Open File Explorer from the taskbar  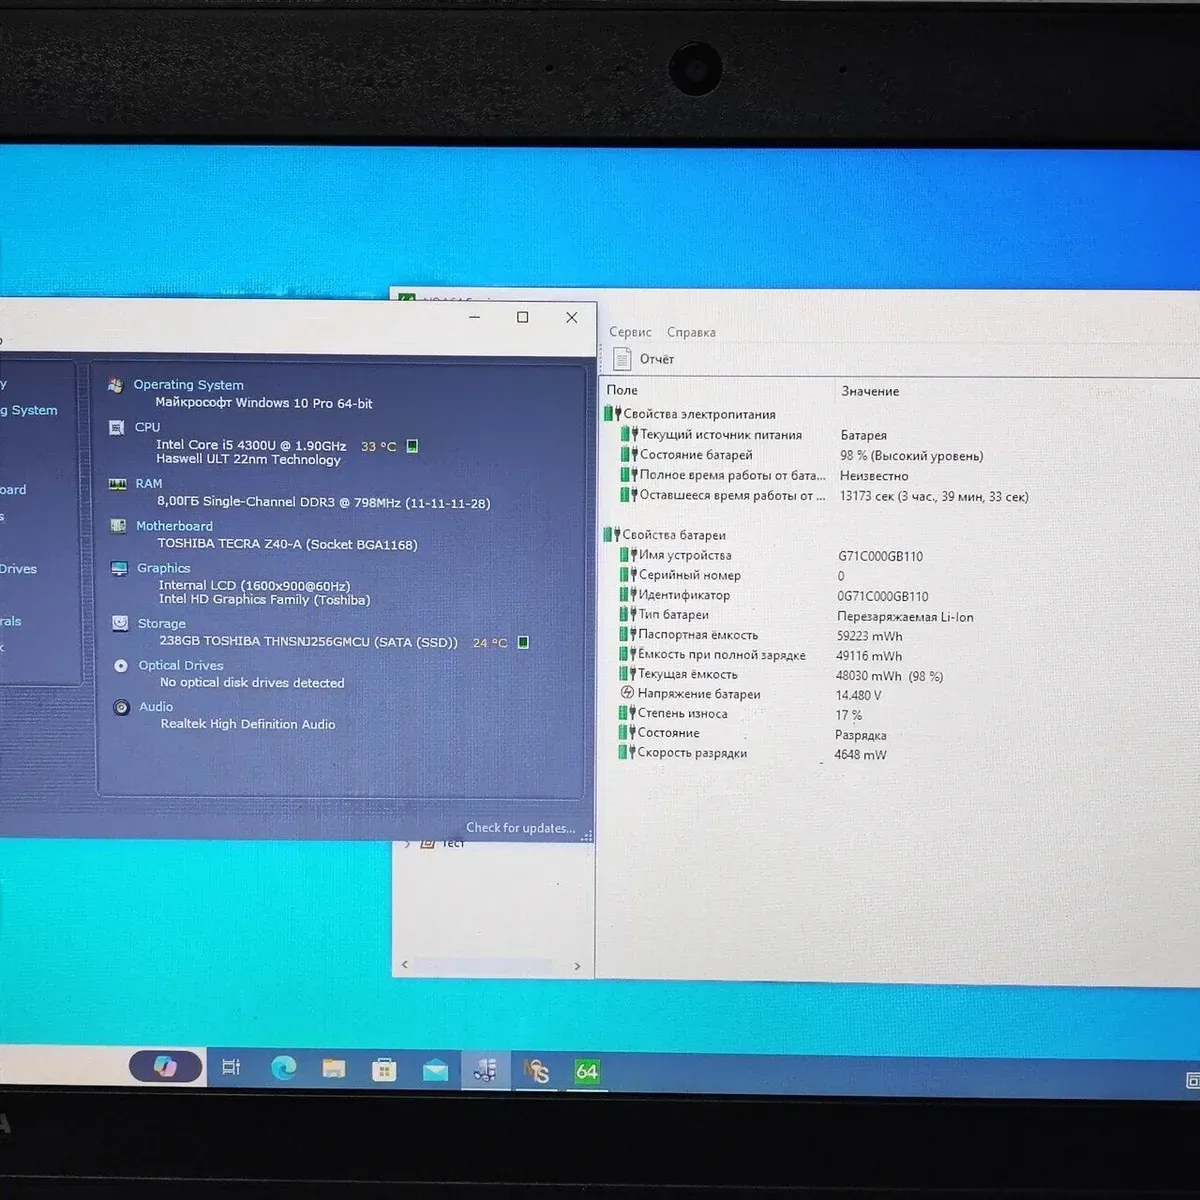(x=333, y=1069)
